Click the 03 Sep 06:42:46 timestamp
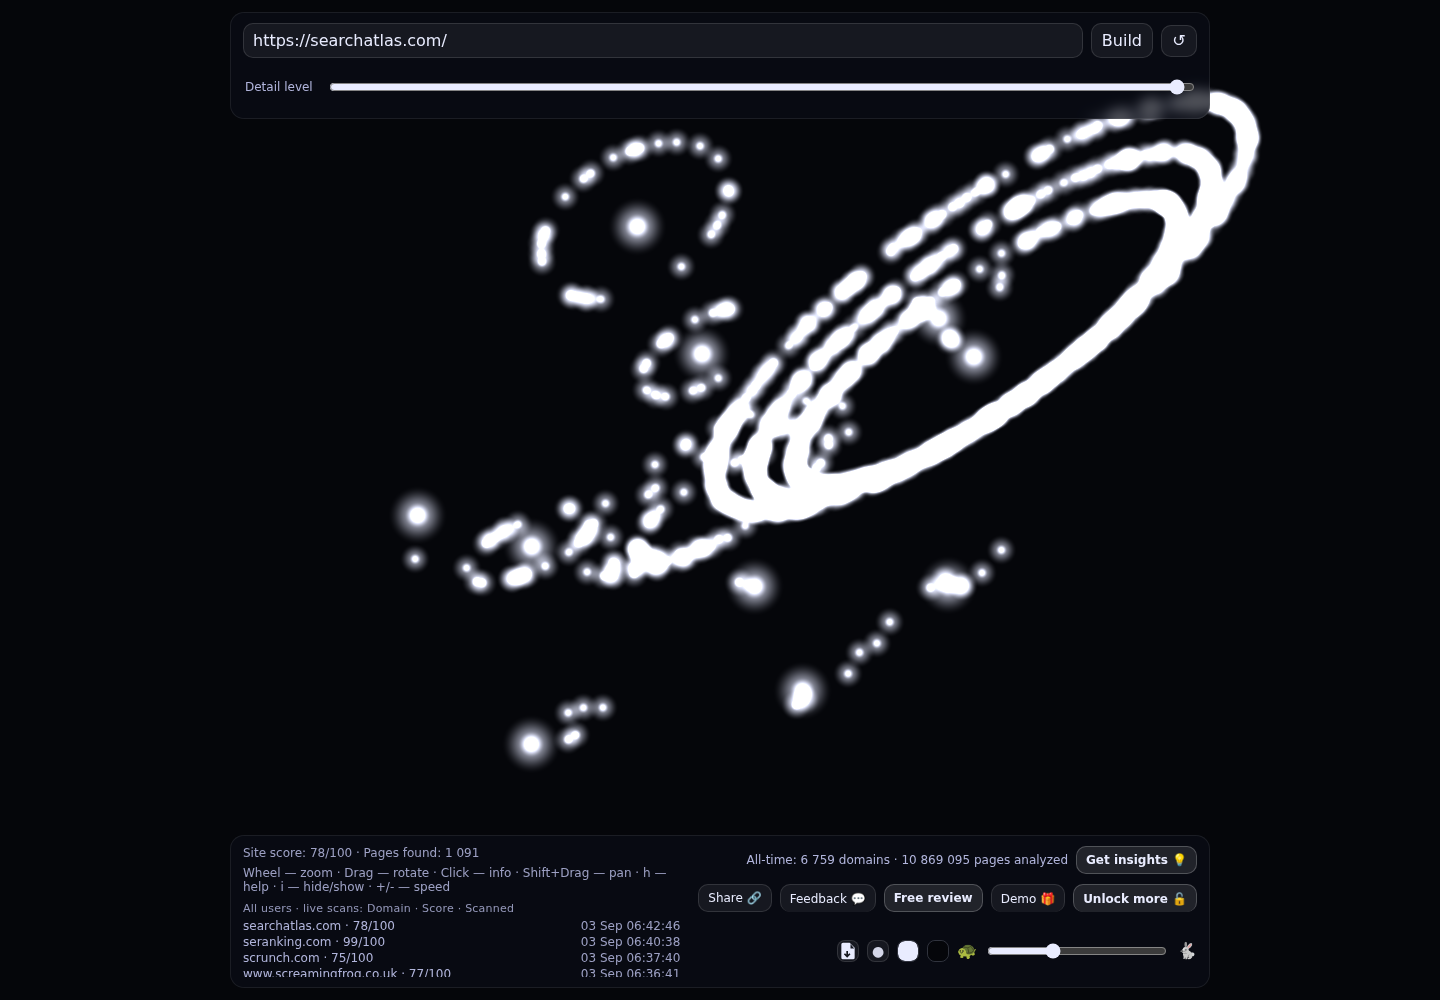 pyautogui.click(x=630, y=926)
